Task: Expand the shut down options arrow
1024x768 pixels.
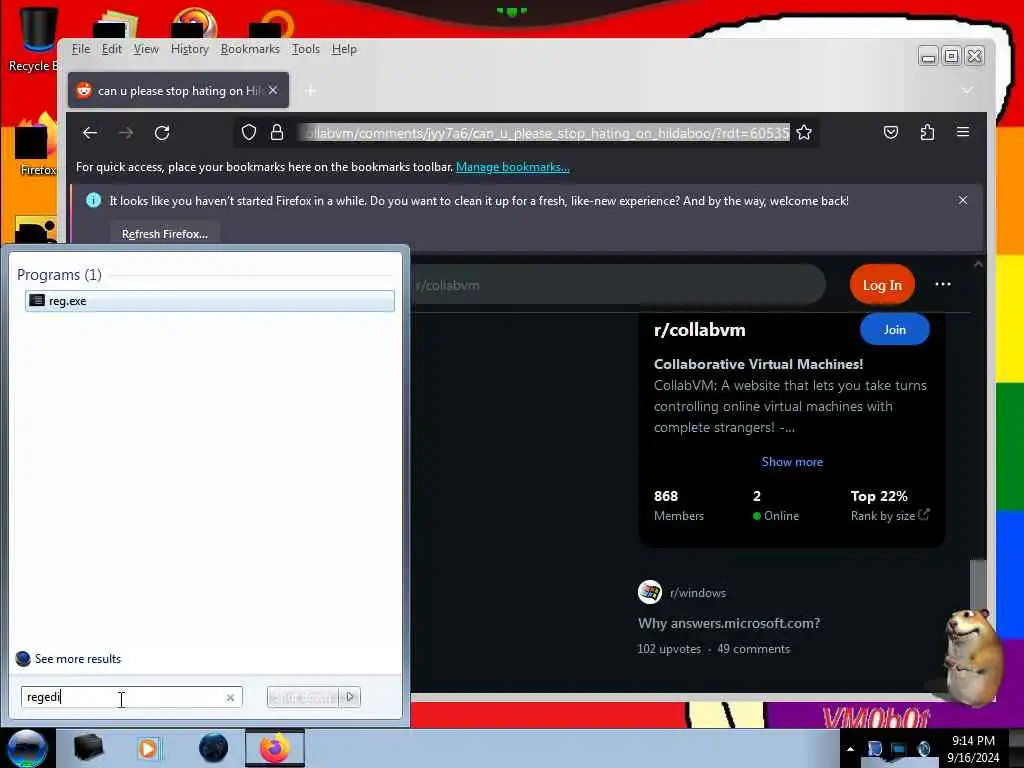Action: tap(350, 697)
